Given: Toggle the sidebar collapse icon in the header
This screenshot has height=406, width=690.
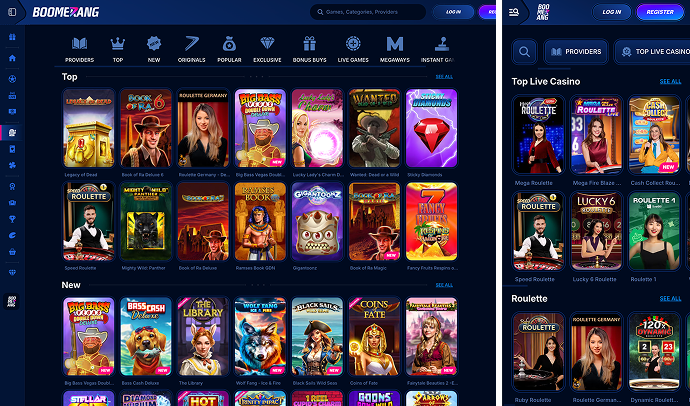Looking at the screenshot, I should [12, 12].
